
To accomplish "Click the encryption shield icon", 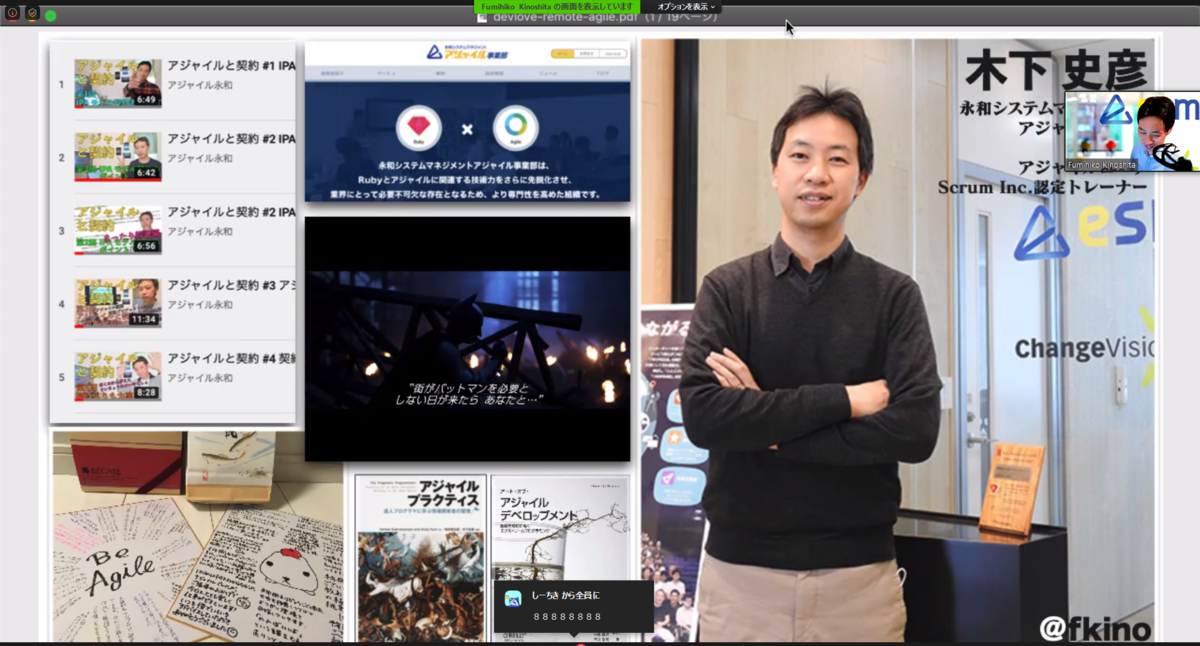I will [x=32, y=13].
